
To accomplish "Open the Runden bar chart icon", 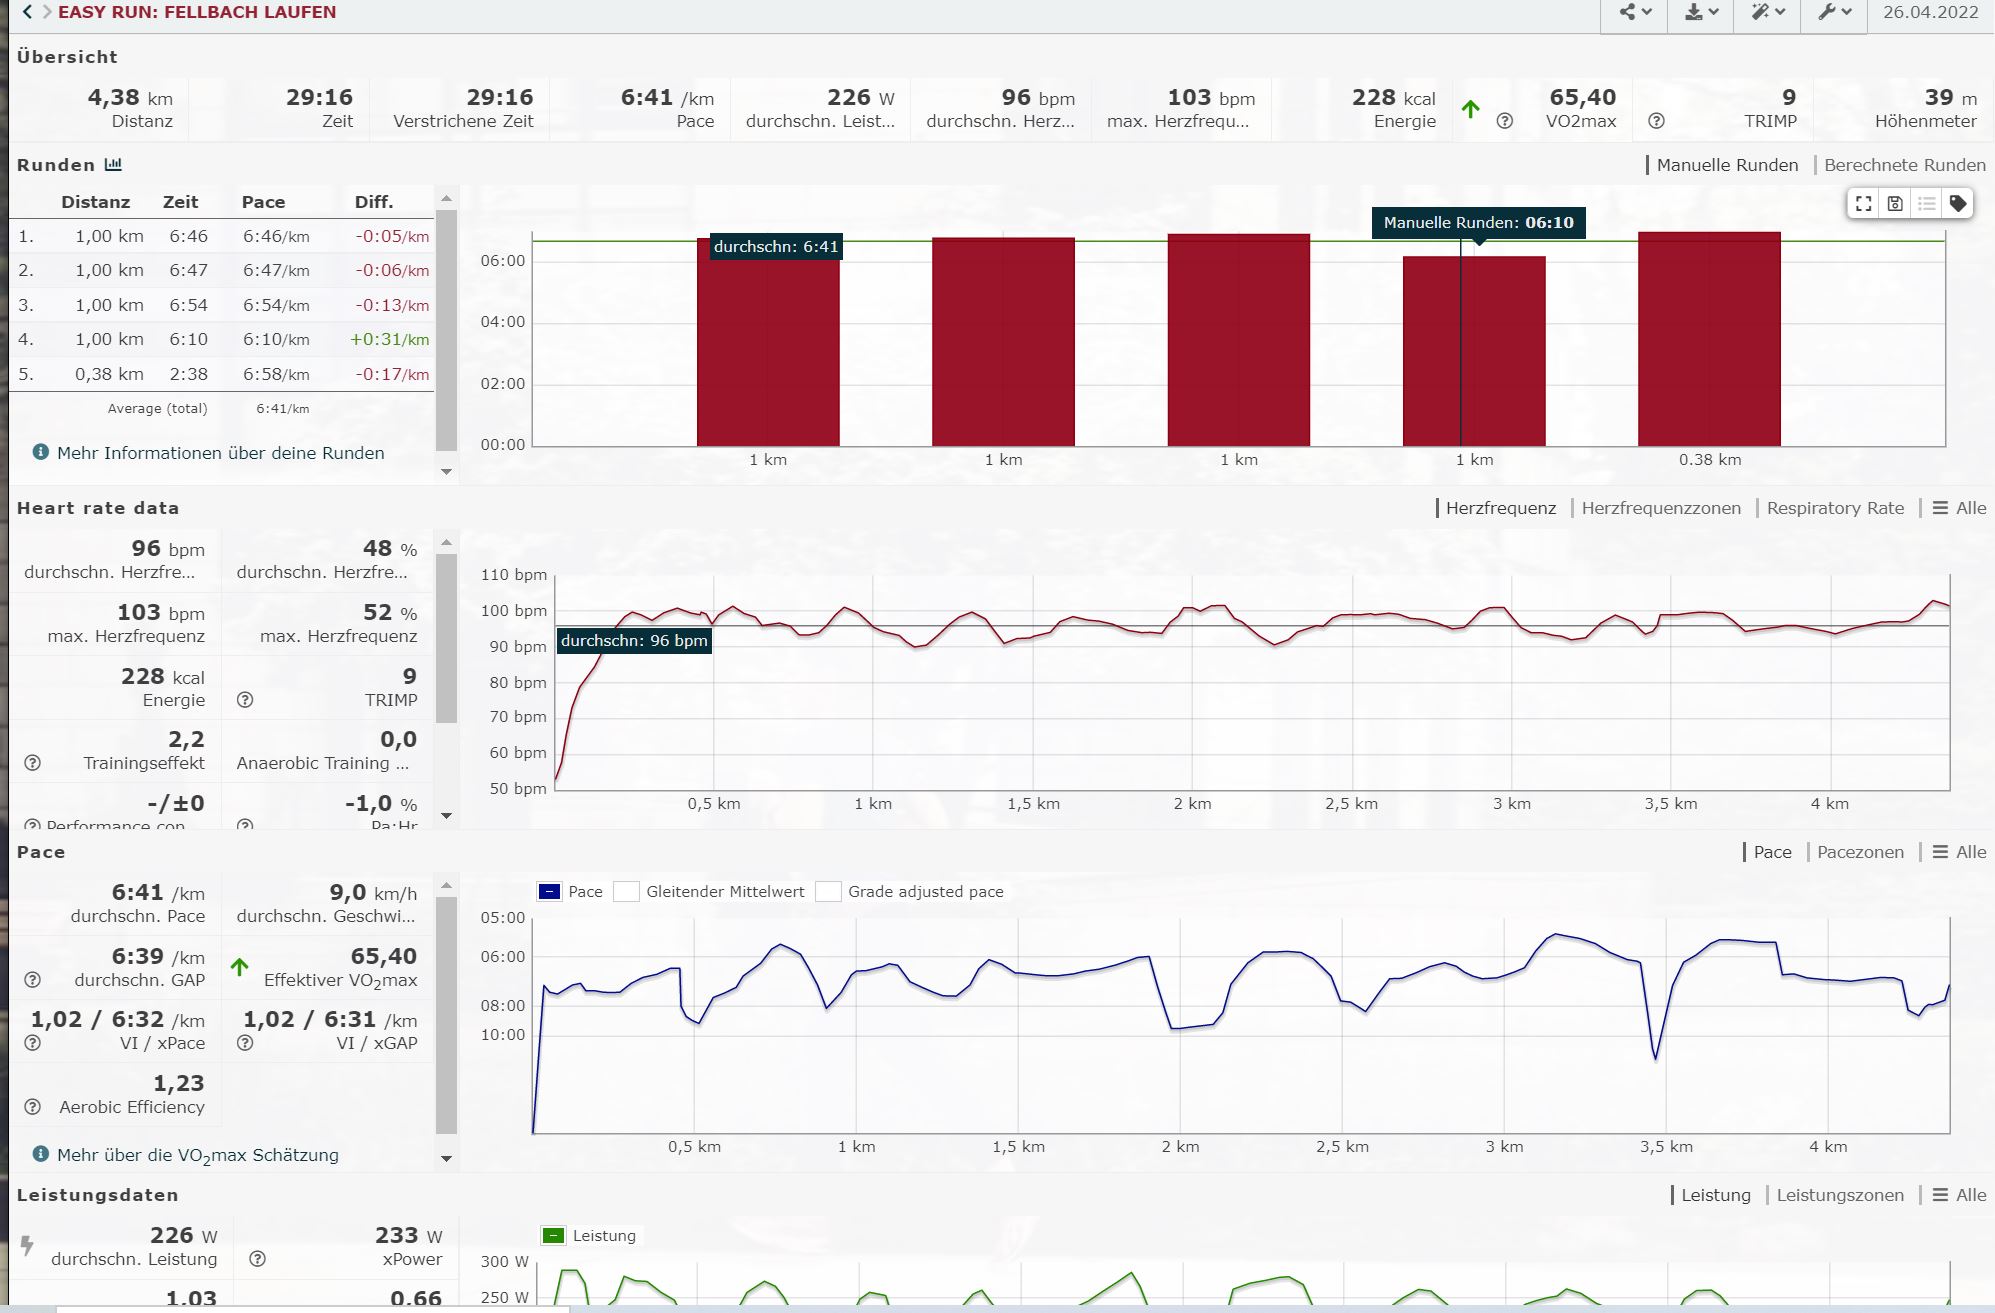I will (x=113, y=165).
